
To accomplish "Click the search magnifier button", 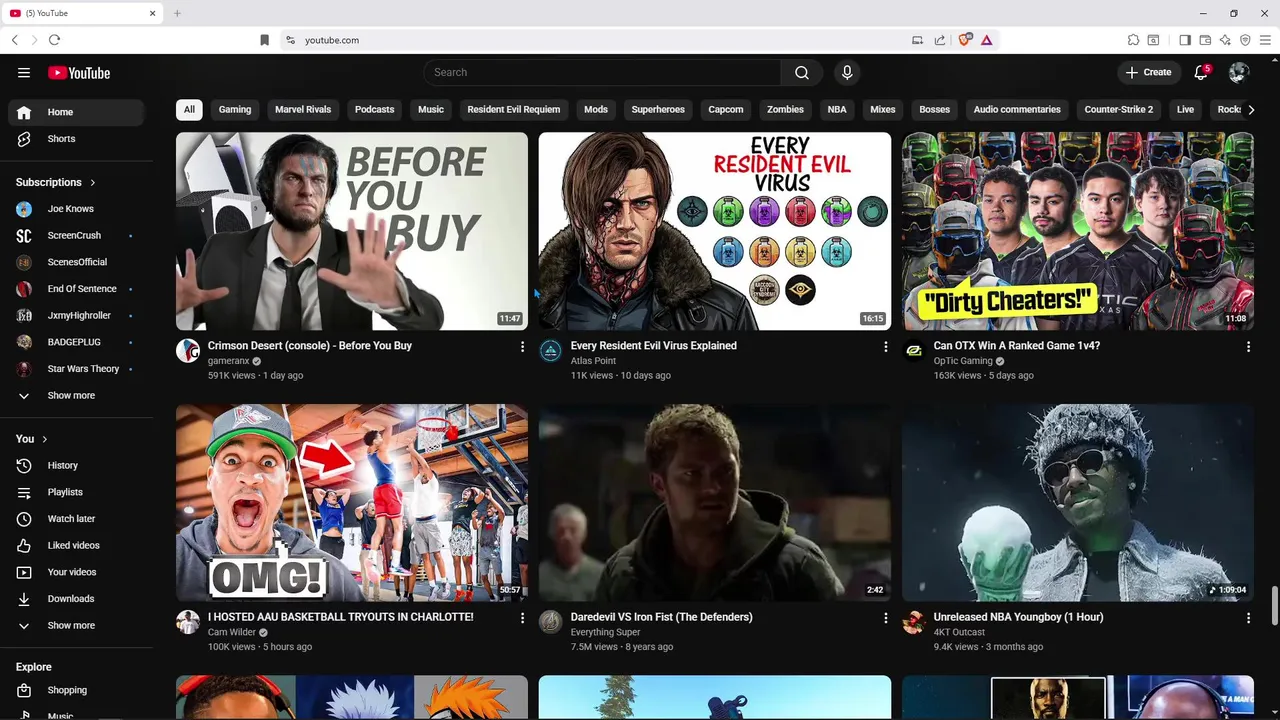I will click(802, 72).
